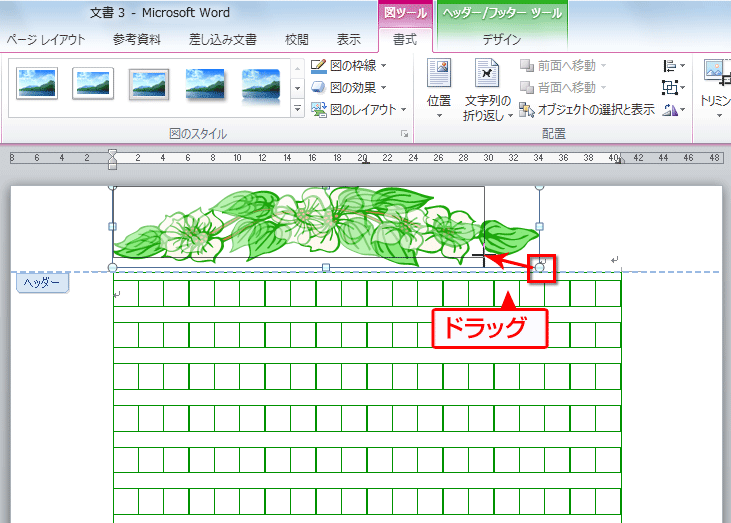The width and height of the screenshot is (731, 523).
Task: Click the right-middle sizing handle of image
Action: click(539, 227)
